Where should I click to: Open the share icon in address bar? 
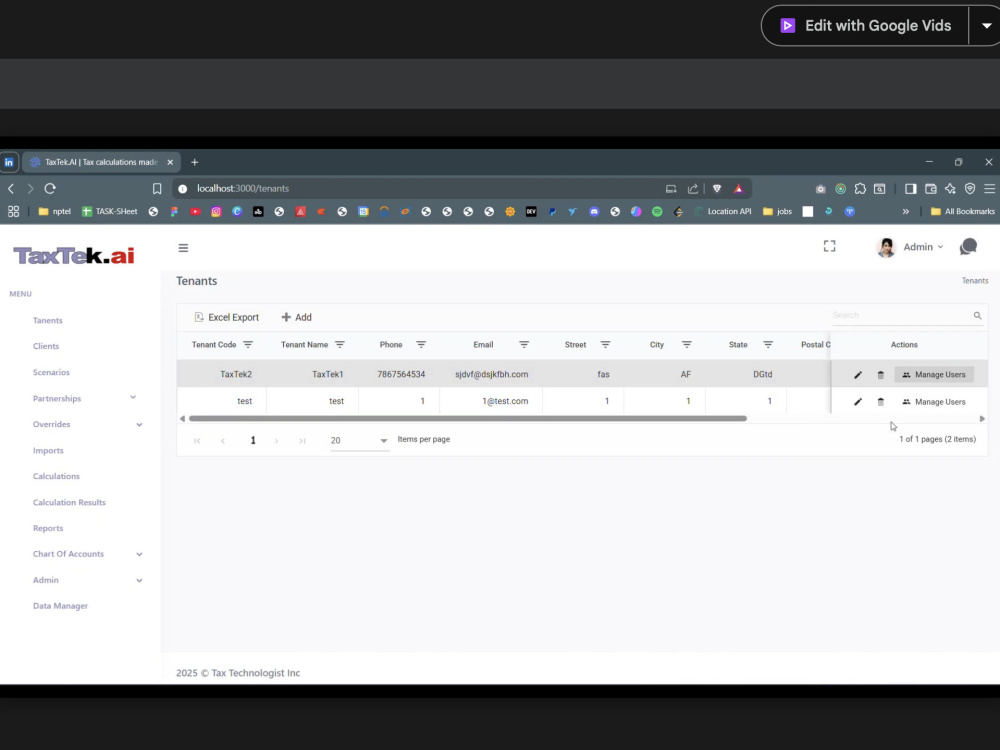click(x=693, y=188)
